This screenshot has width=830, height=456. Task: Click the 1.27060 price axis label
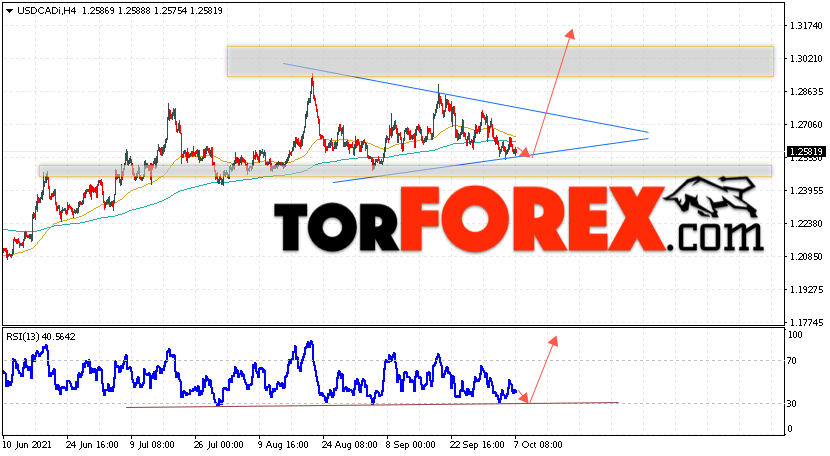click(x=806, y=124)
